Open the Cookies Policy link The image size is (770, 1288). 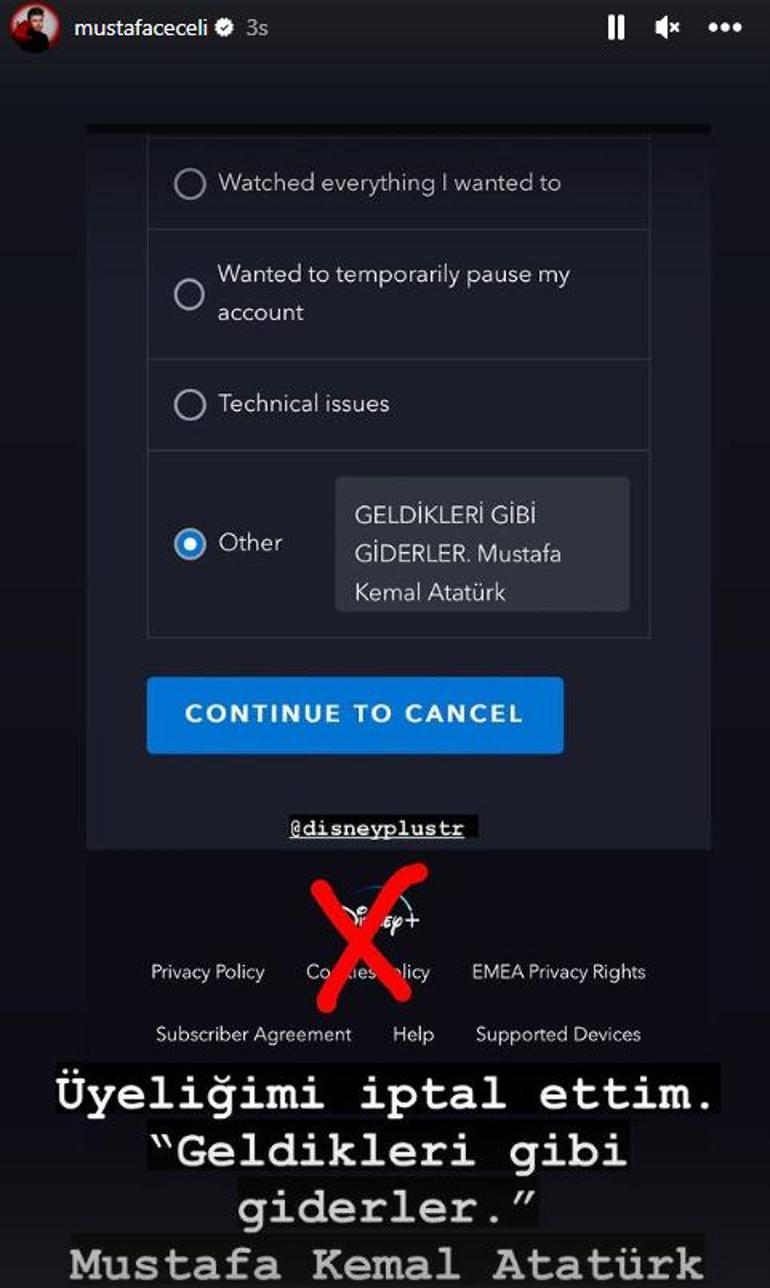coord(368,972)
